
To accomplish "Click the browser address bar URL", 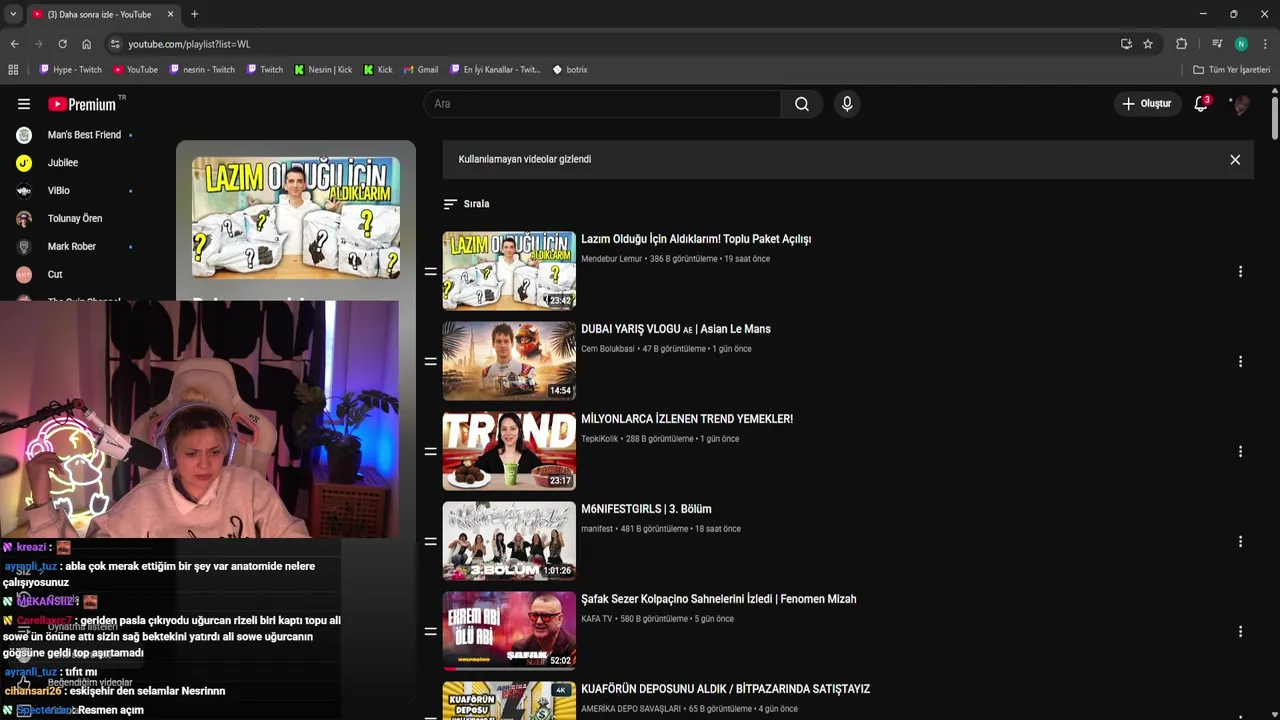I will pyautogui.click(x=189, y=44).
